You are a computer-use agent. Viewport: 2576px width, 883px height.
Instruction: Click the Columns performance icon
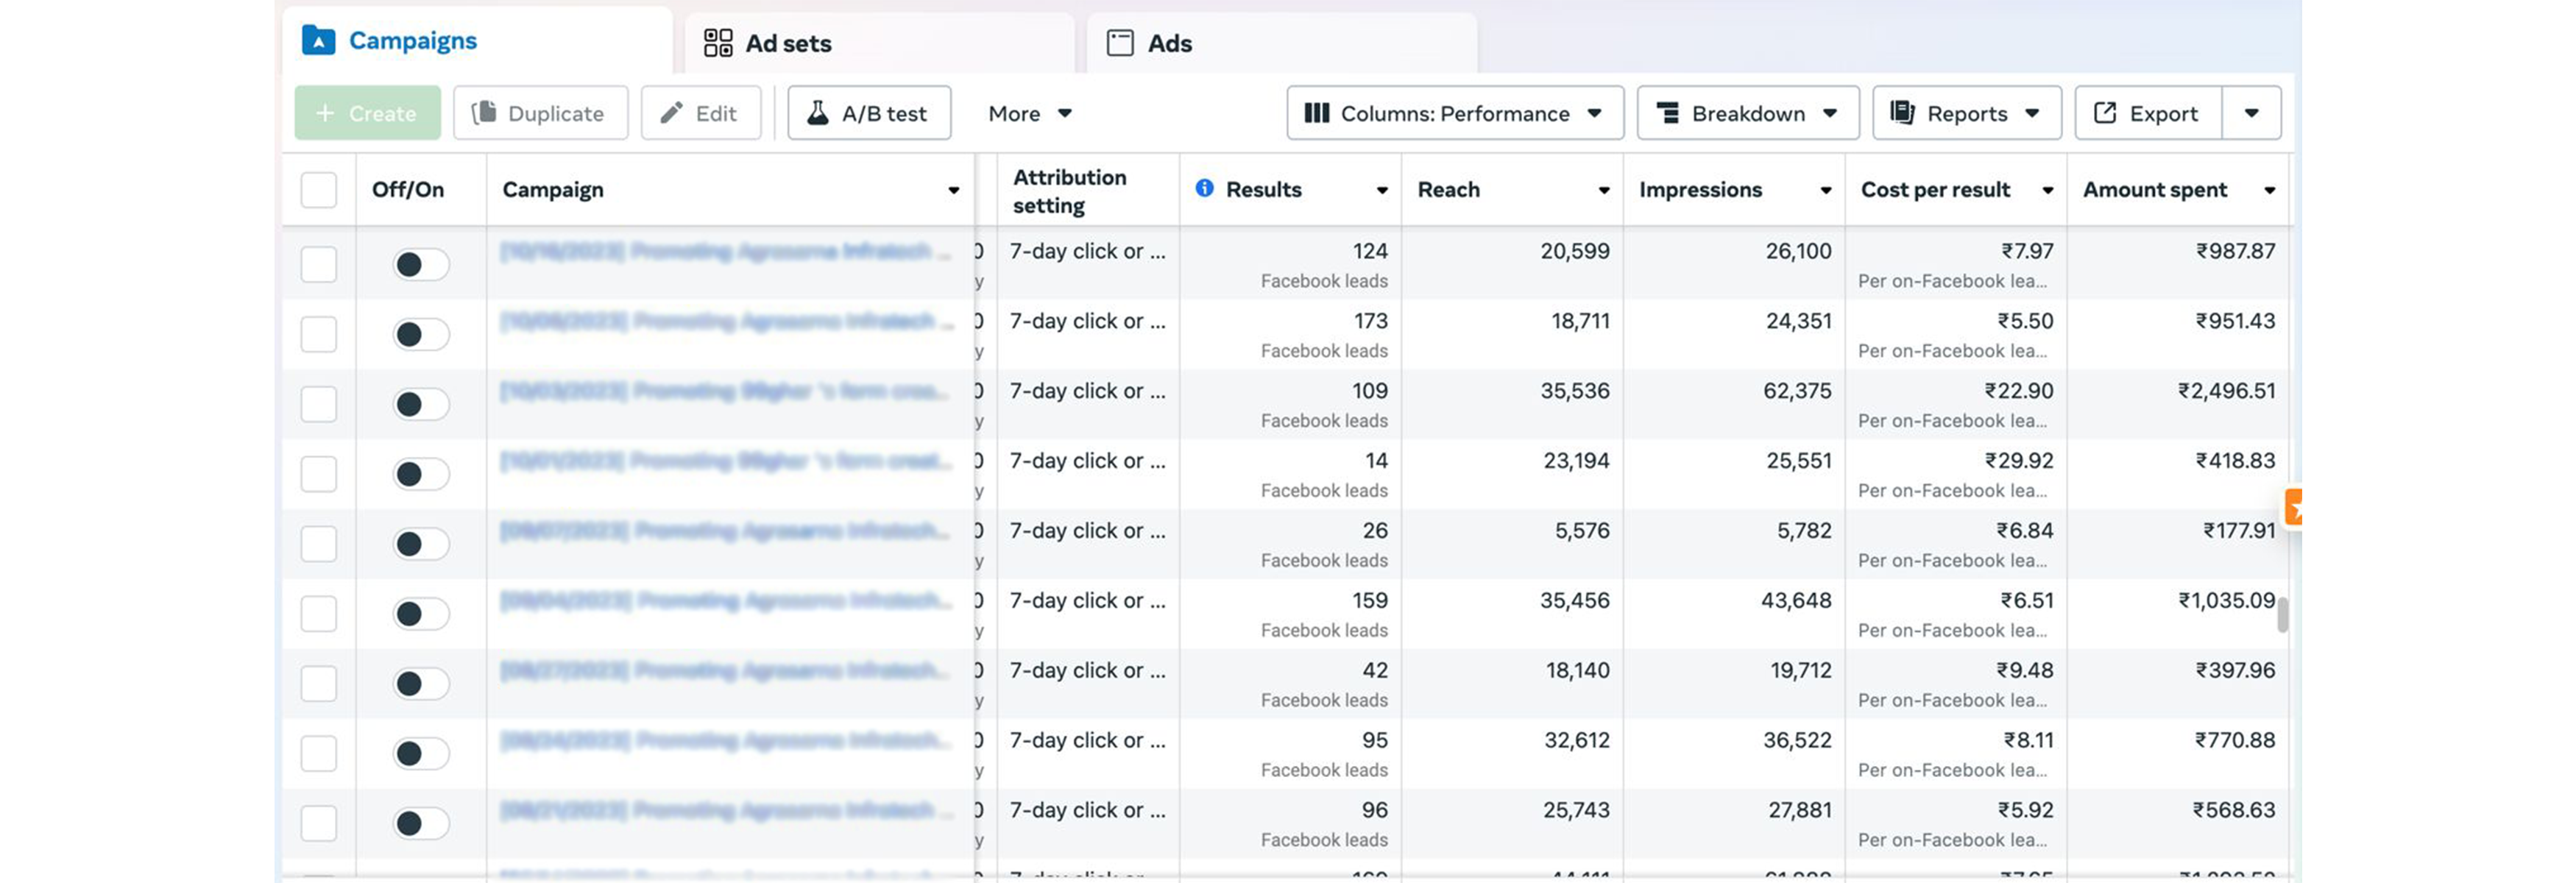(1316, 113)
